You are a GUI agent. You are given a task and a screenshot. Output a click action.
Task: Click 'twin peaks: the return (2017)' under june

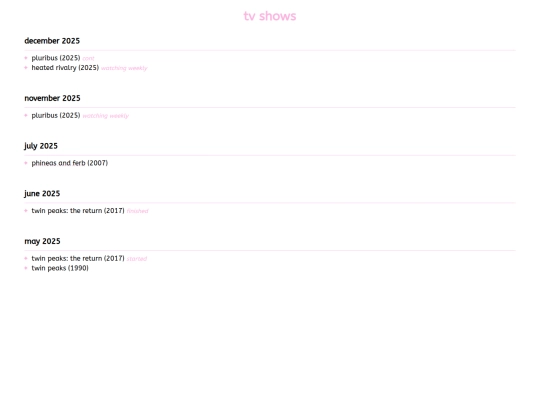click(78, 210)
